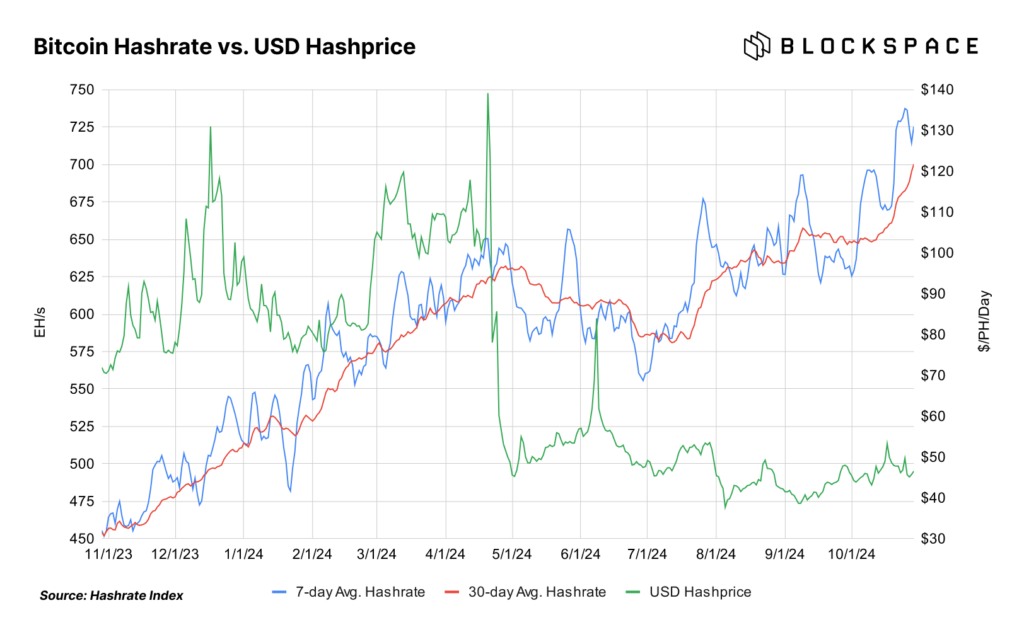The height and width of the screenshot is (632, 1024).
Task: Click the 525 left axis label
Action: click(82, 426)
